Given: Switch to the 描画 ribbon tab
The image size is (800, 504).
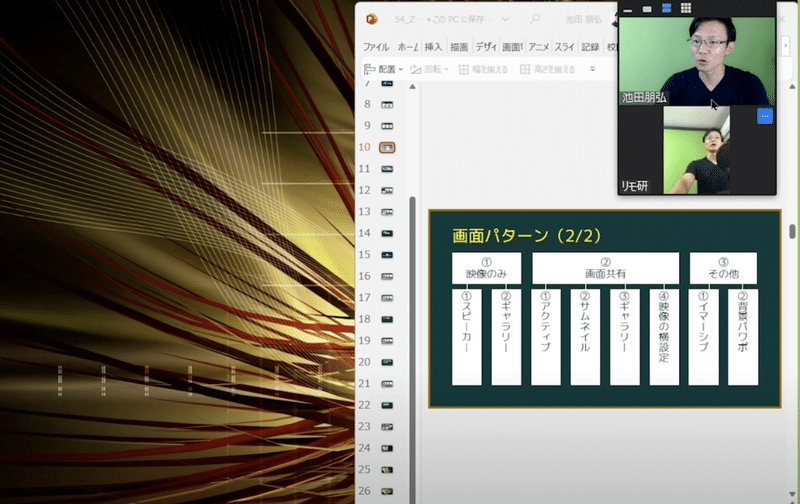Looking at the screenshot, I should pyautogui.click(x=459, y=47).
